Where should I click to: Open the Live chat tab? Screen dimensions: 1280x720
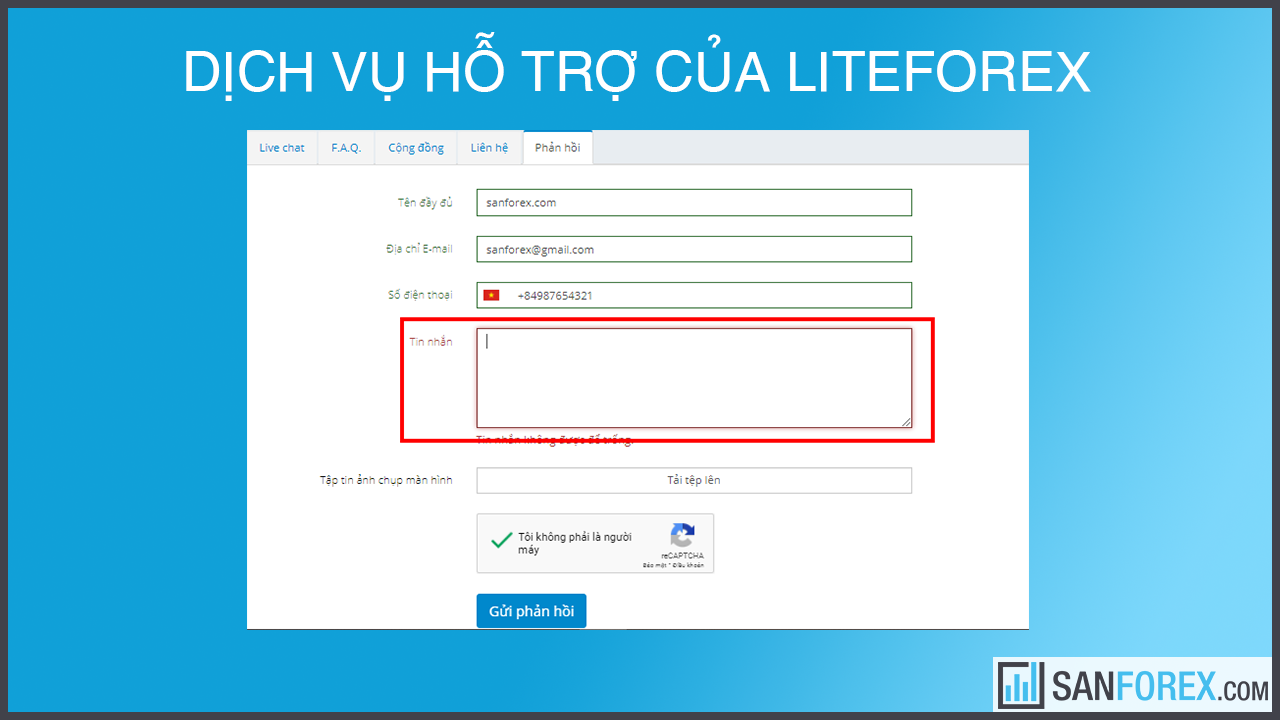click(x=282, y=148)
